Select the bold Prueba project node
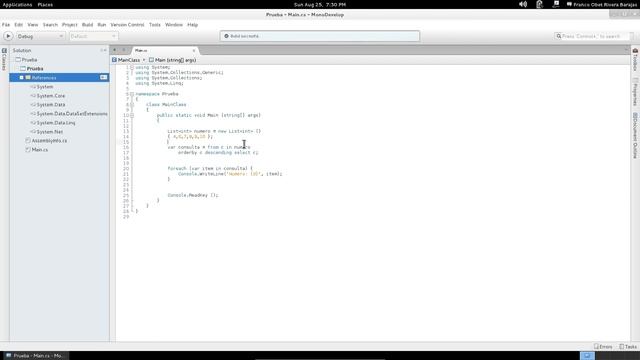This screenshot has width=640, height=360. [x=35, y=69]
